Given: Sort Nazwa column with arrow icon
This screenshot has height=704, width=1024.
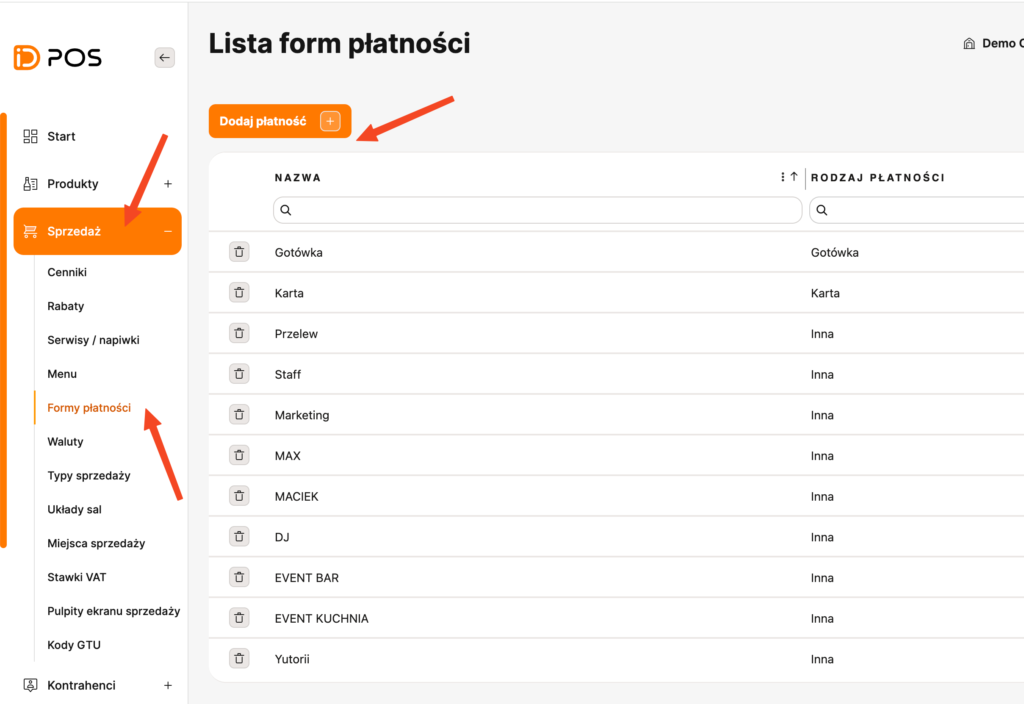Looking at the screenshot, I should (794, 177).
